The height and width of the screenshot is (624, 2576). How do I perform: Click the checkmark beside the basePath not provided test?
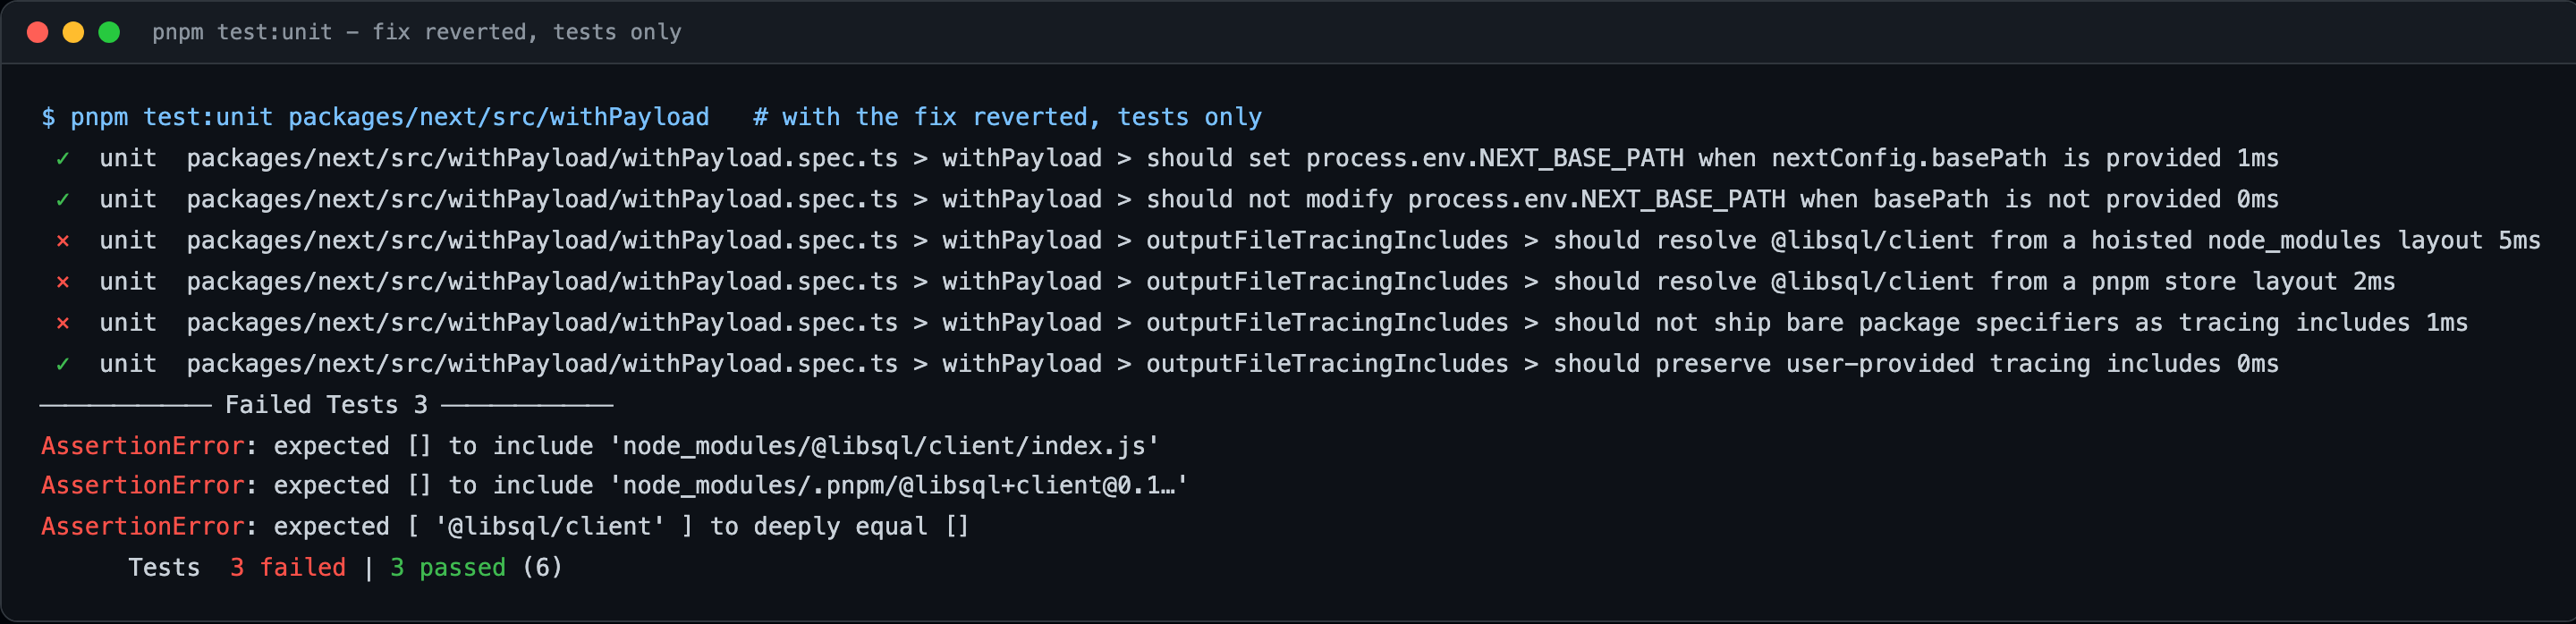[x=63, y=199]
